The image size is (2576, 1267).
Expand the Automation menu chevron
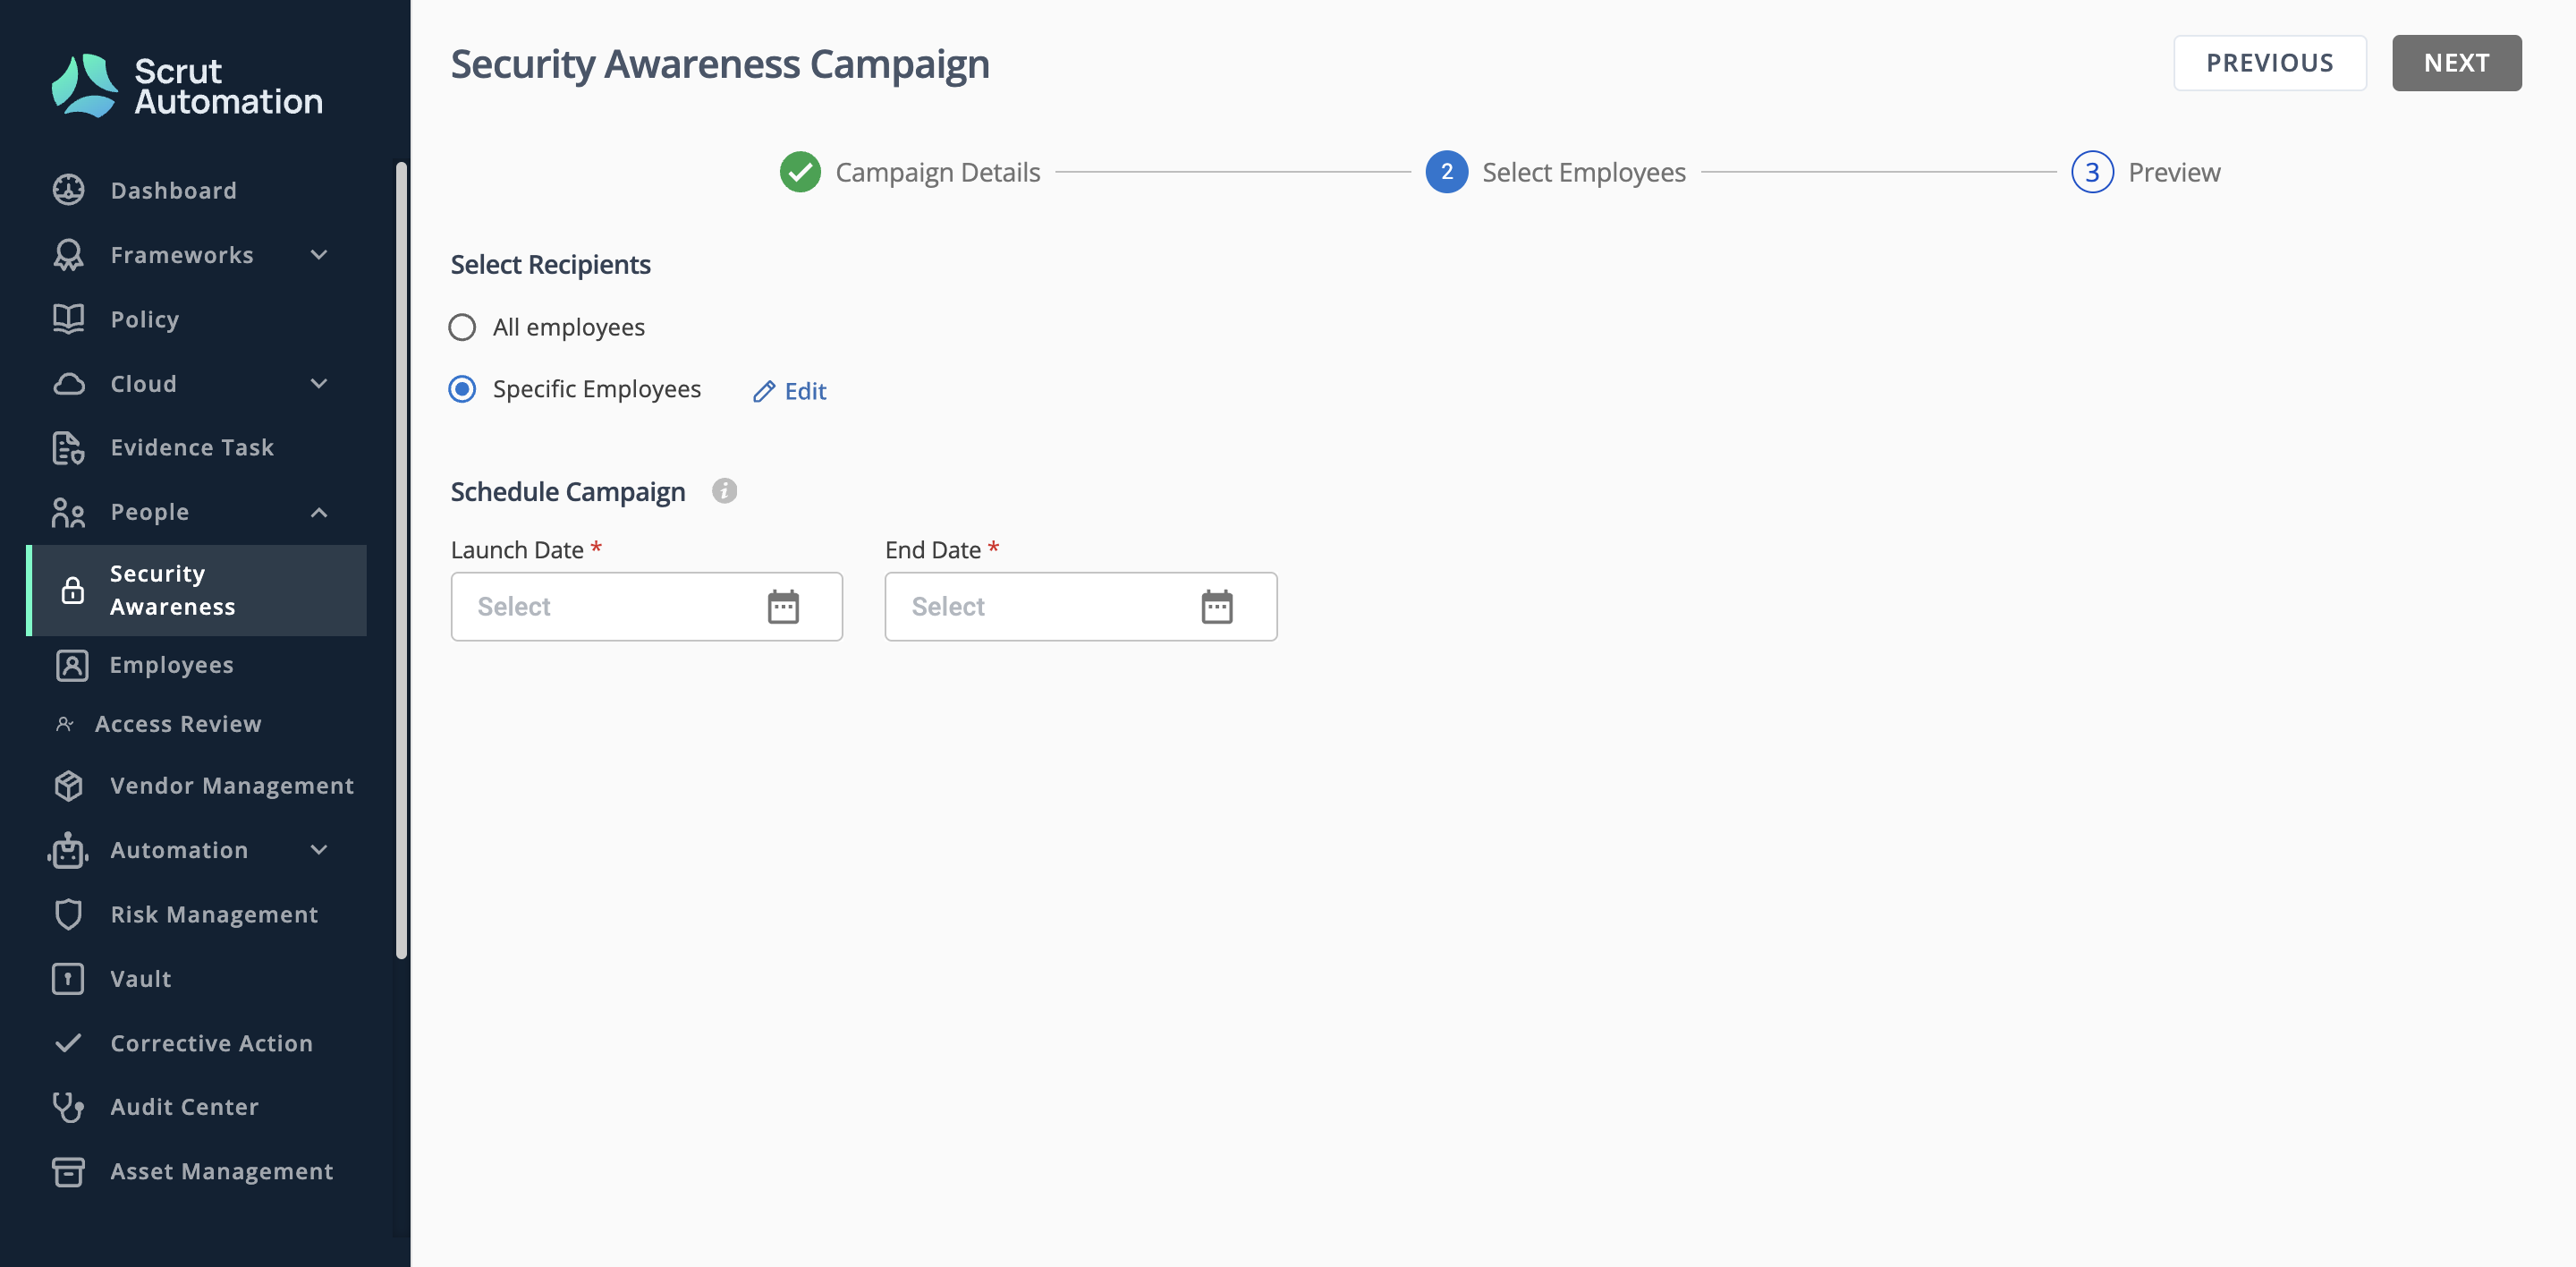click(x=319, y=850)
